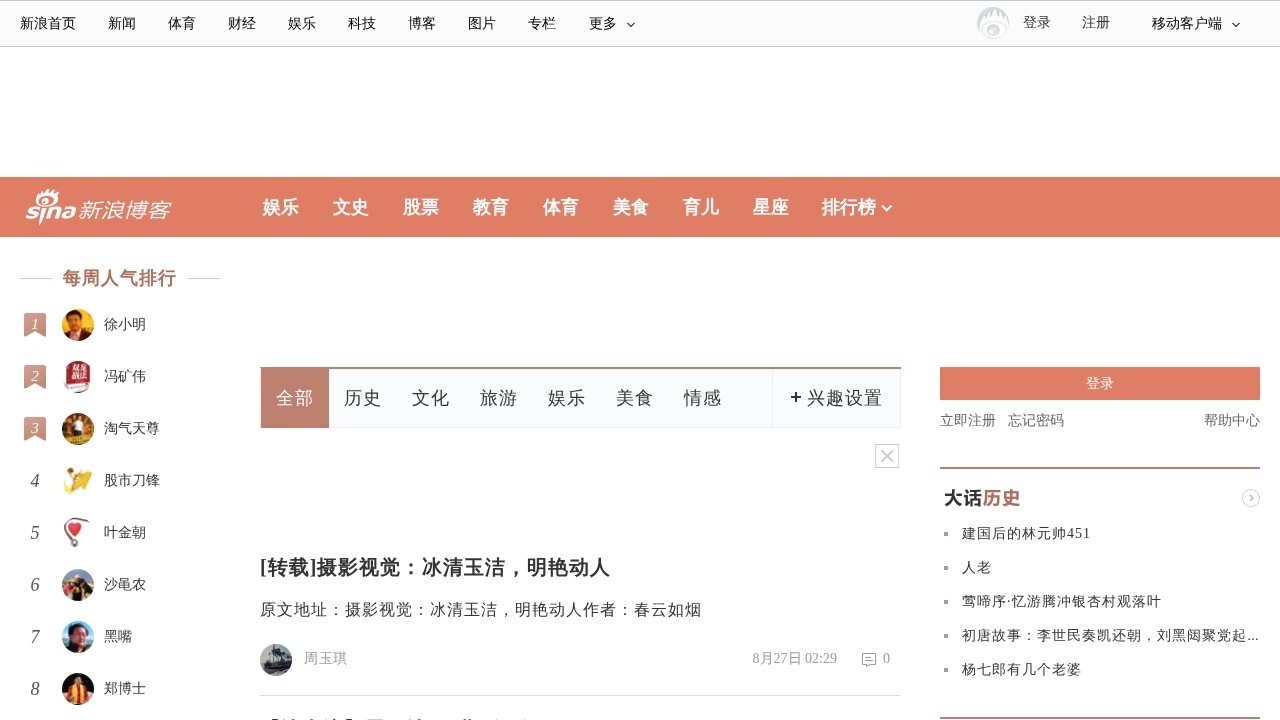Open 股票 in the orange nav bar

421,207
